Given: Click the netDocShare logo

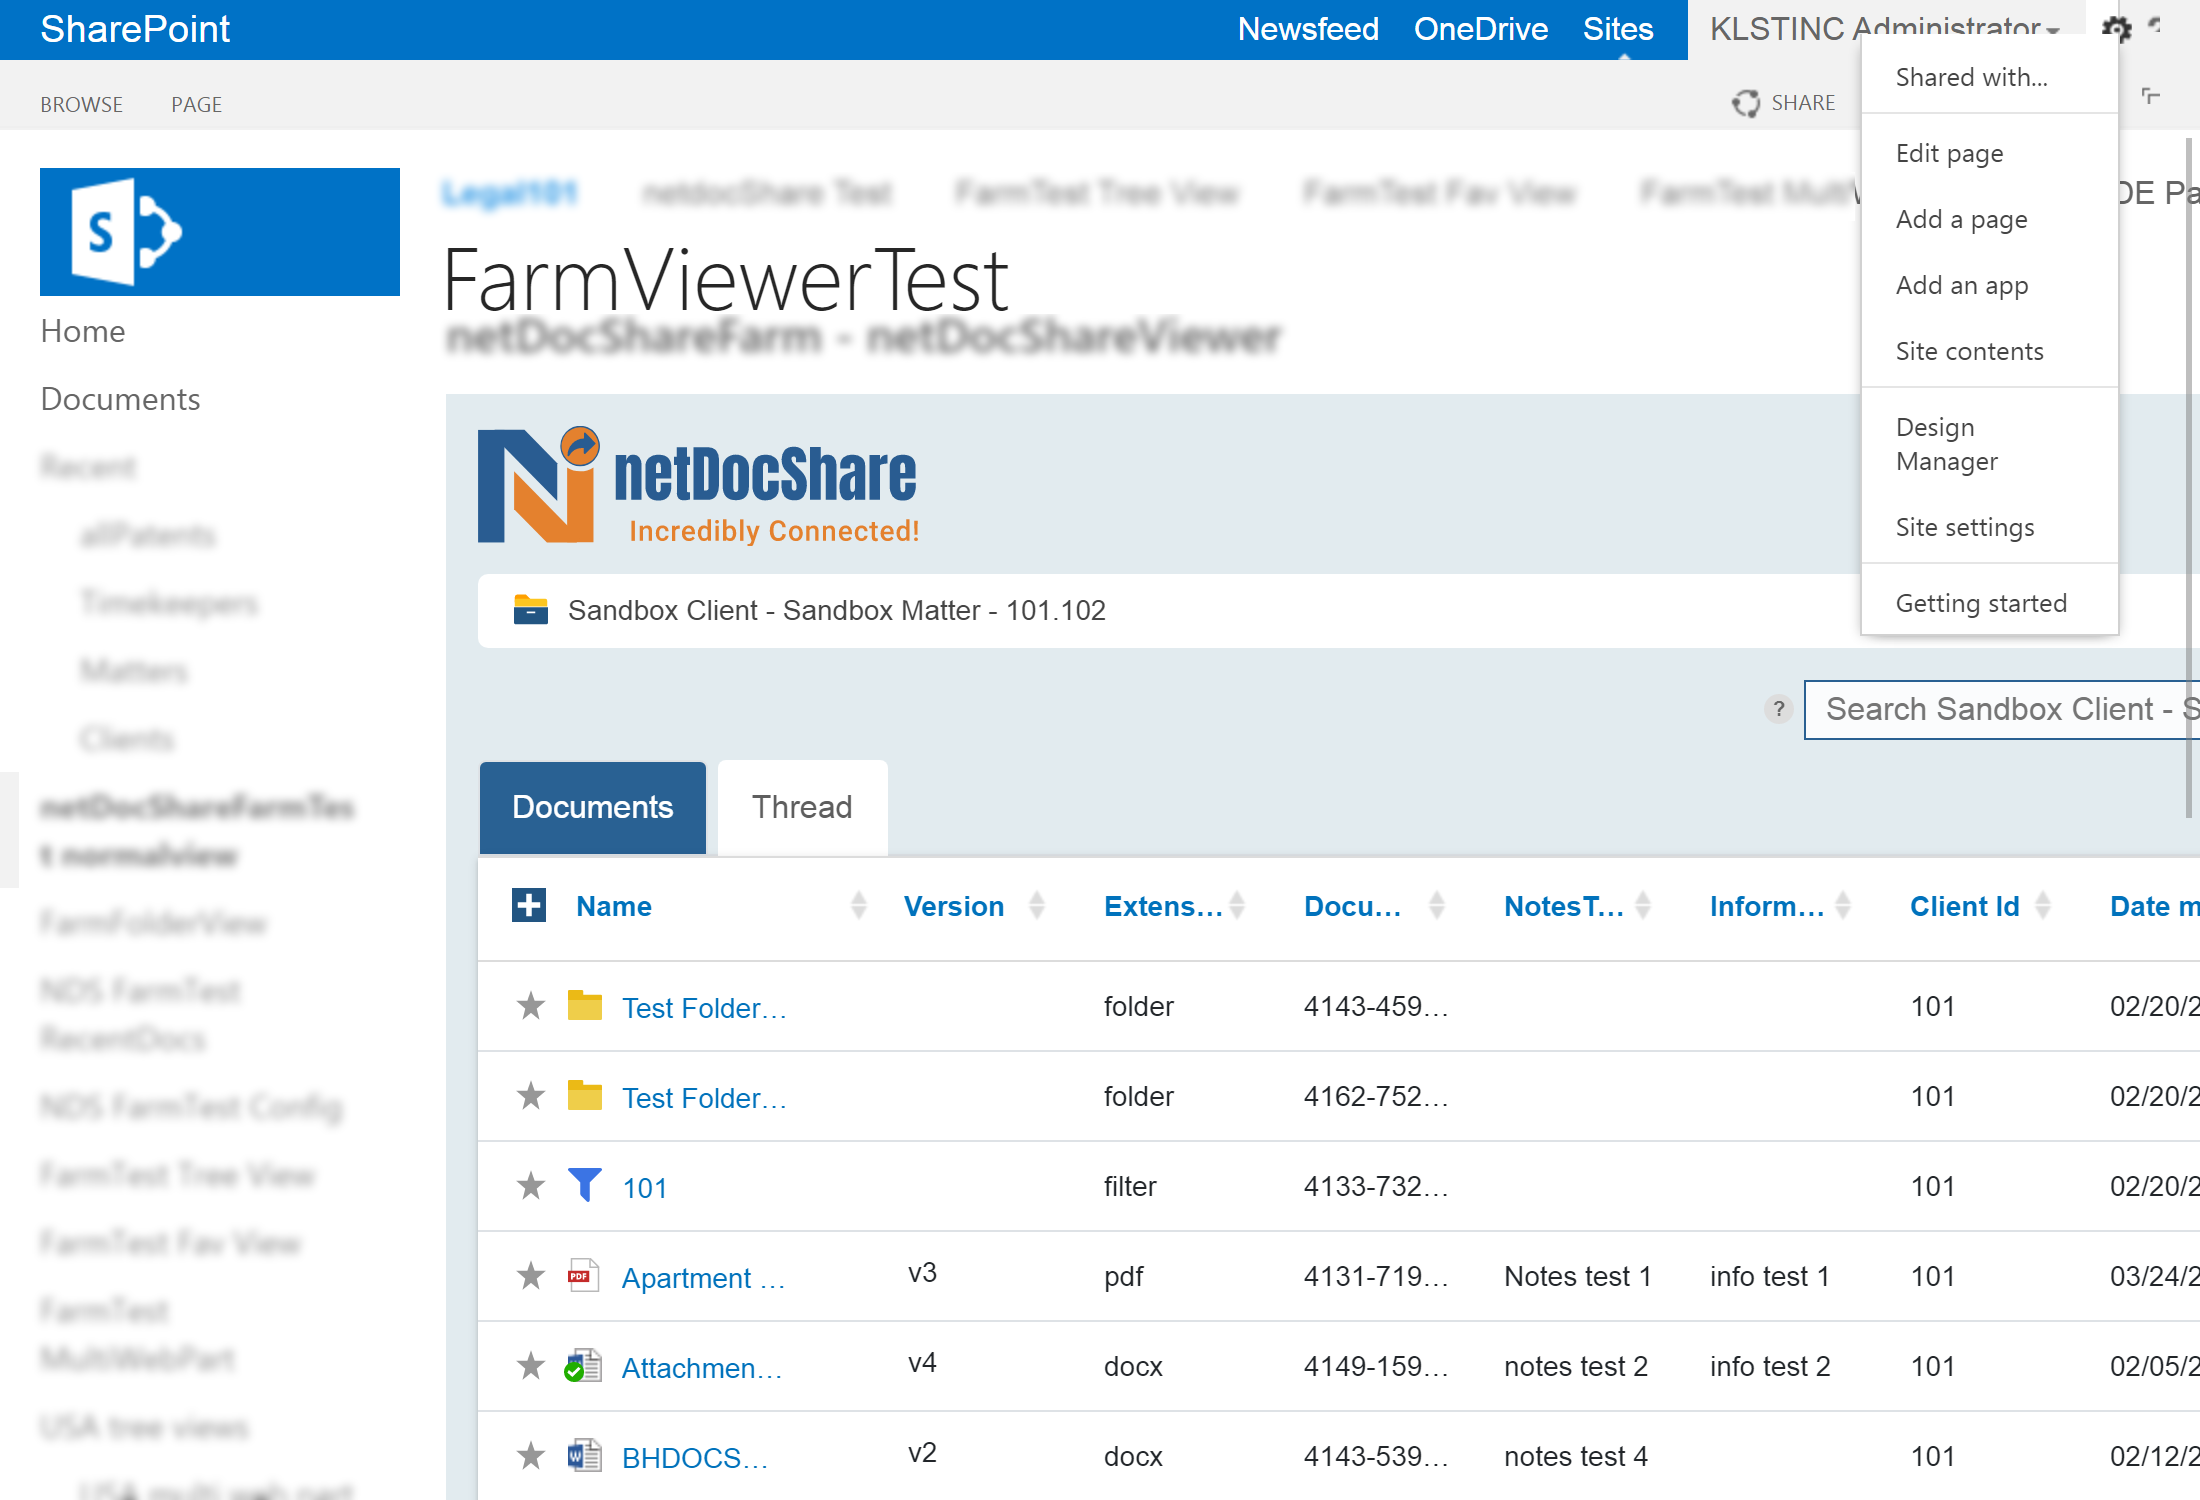Looking at the screenshot, I should point(698,486).
